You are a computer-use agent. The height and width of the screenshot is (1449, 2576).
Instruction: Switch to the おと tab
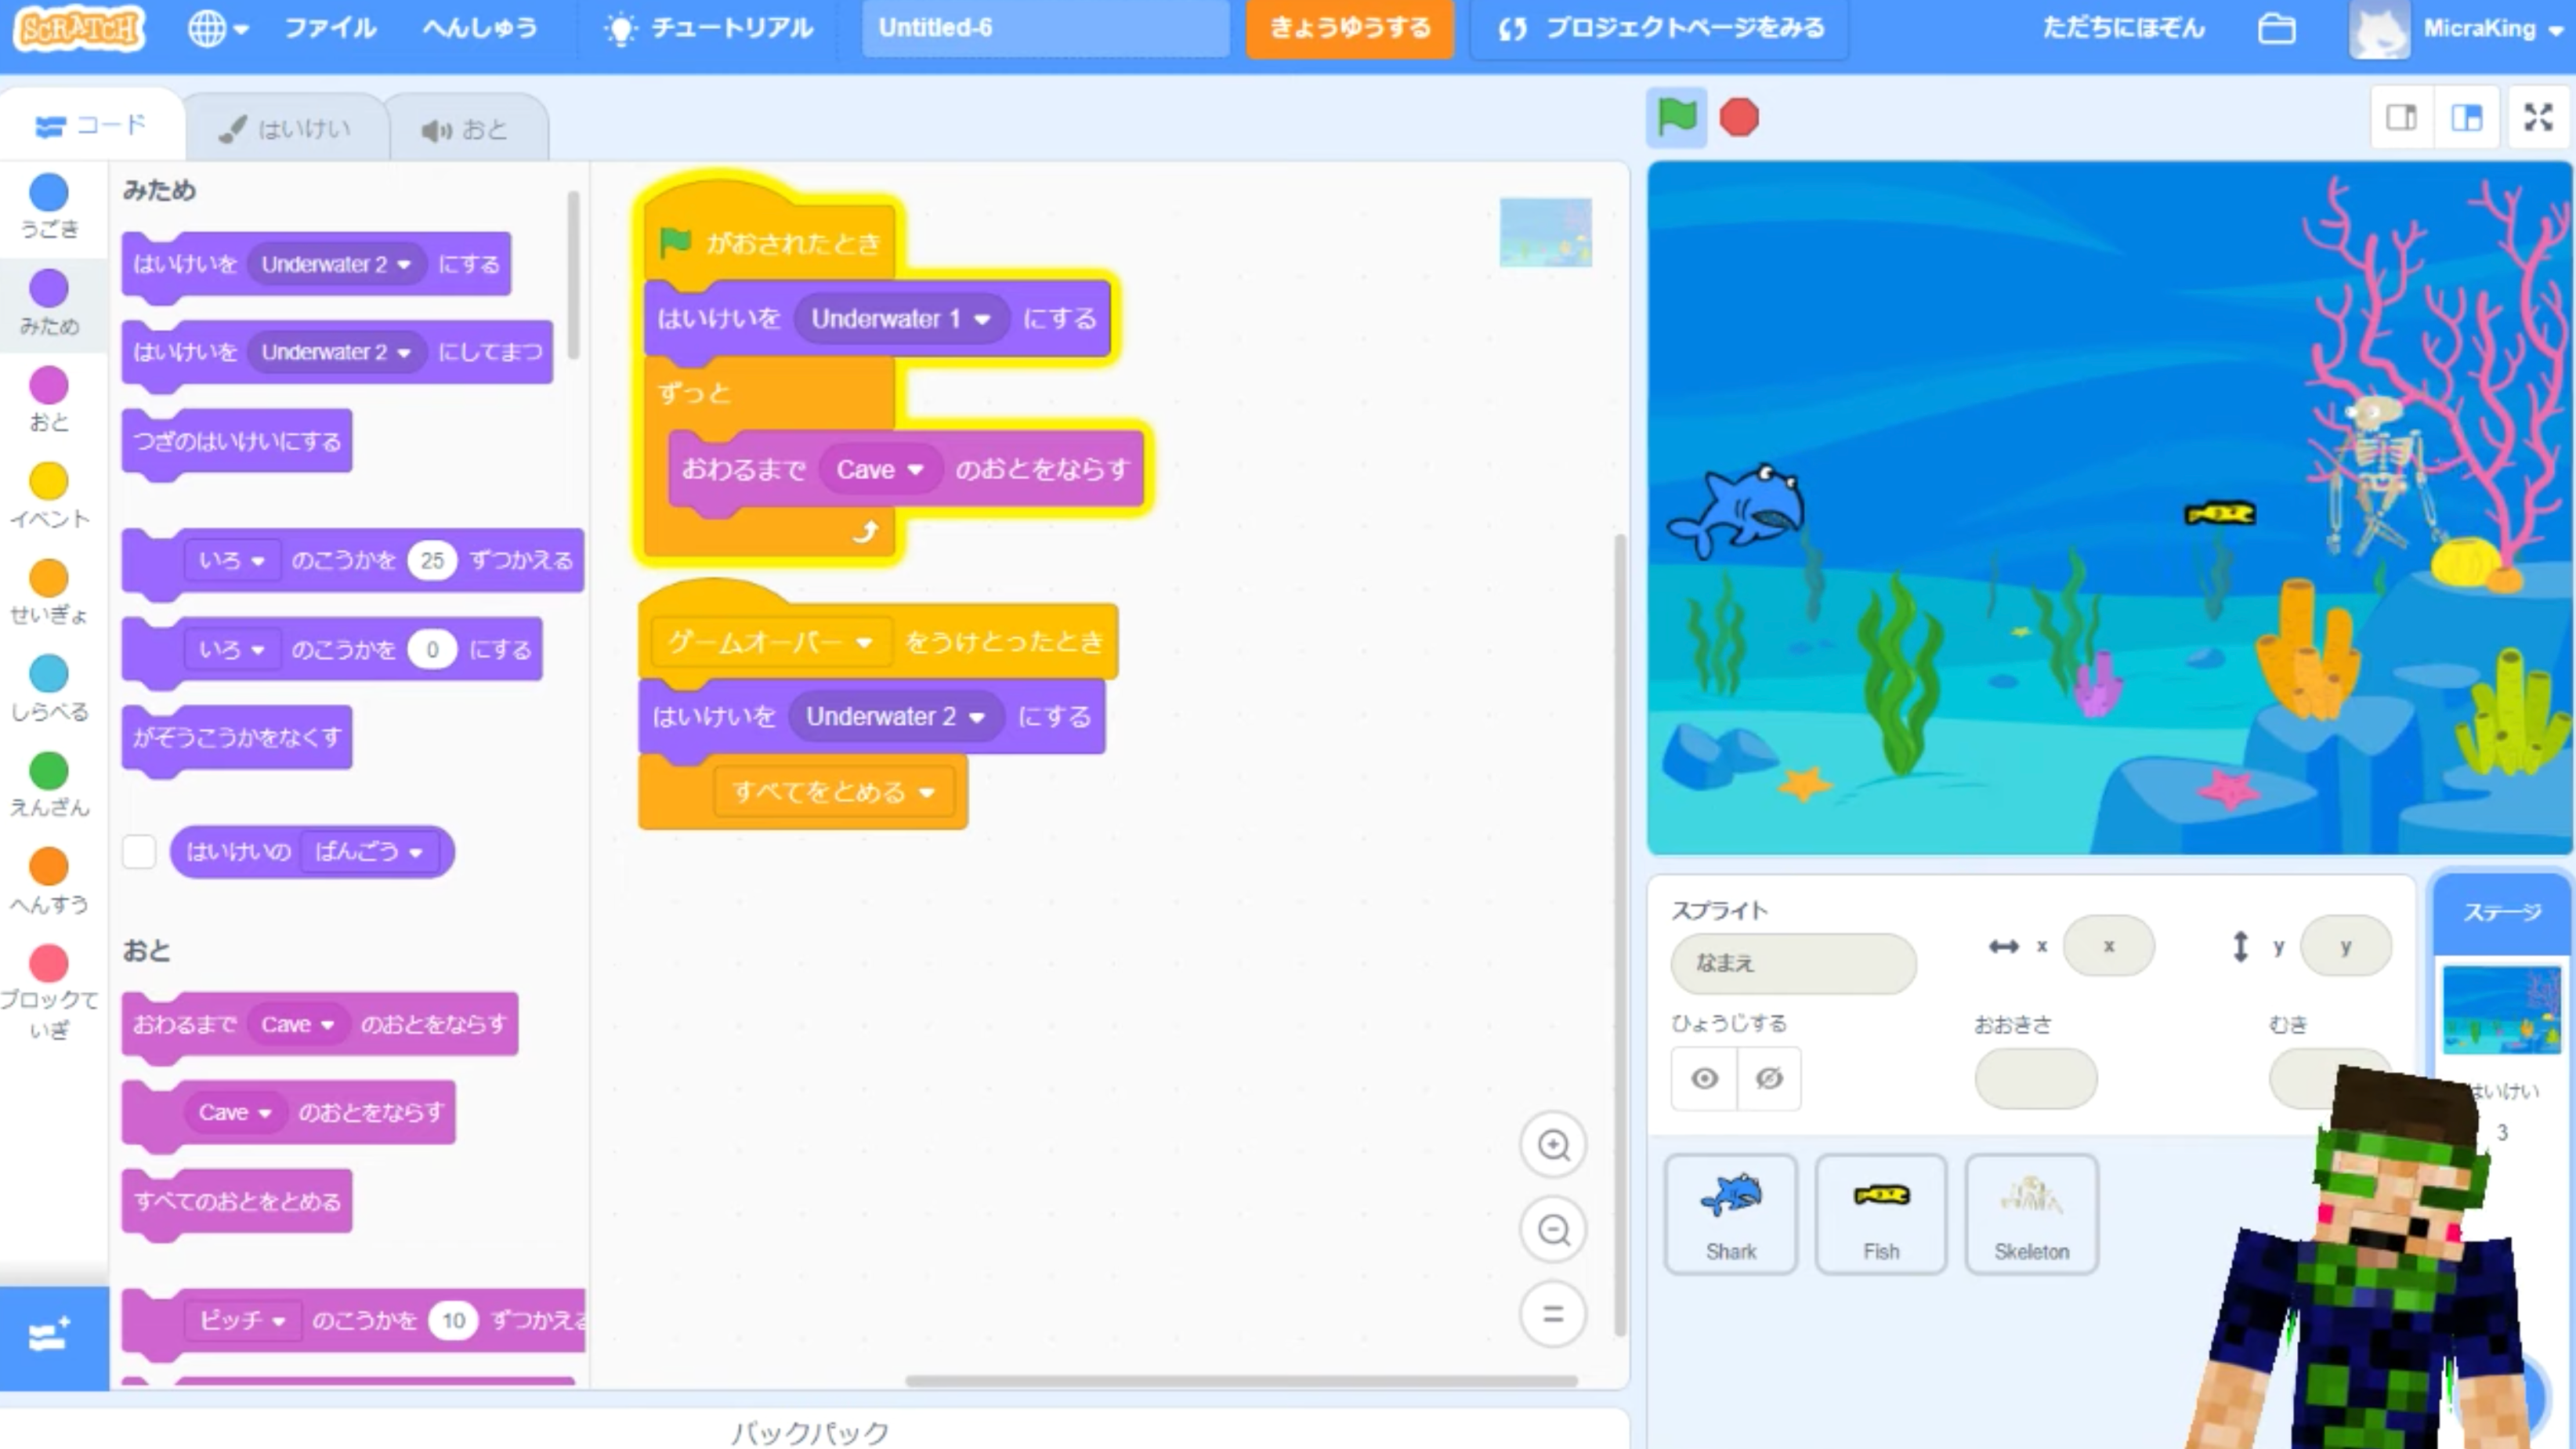click(465, 130)
